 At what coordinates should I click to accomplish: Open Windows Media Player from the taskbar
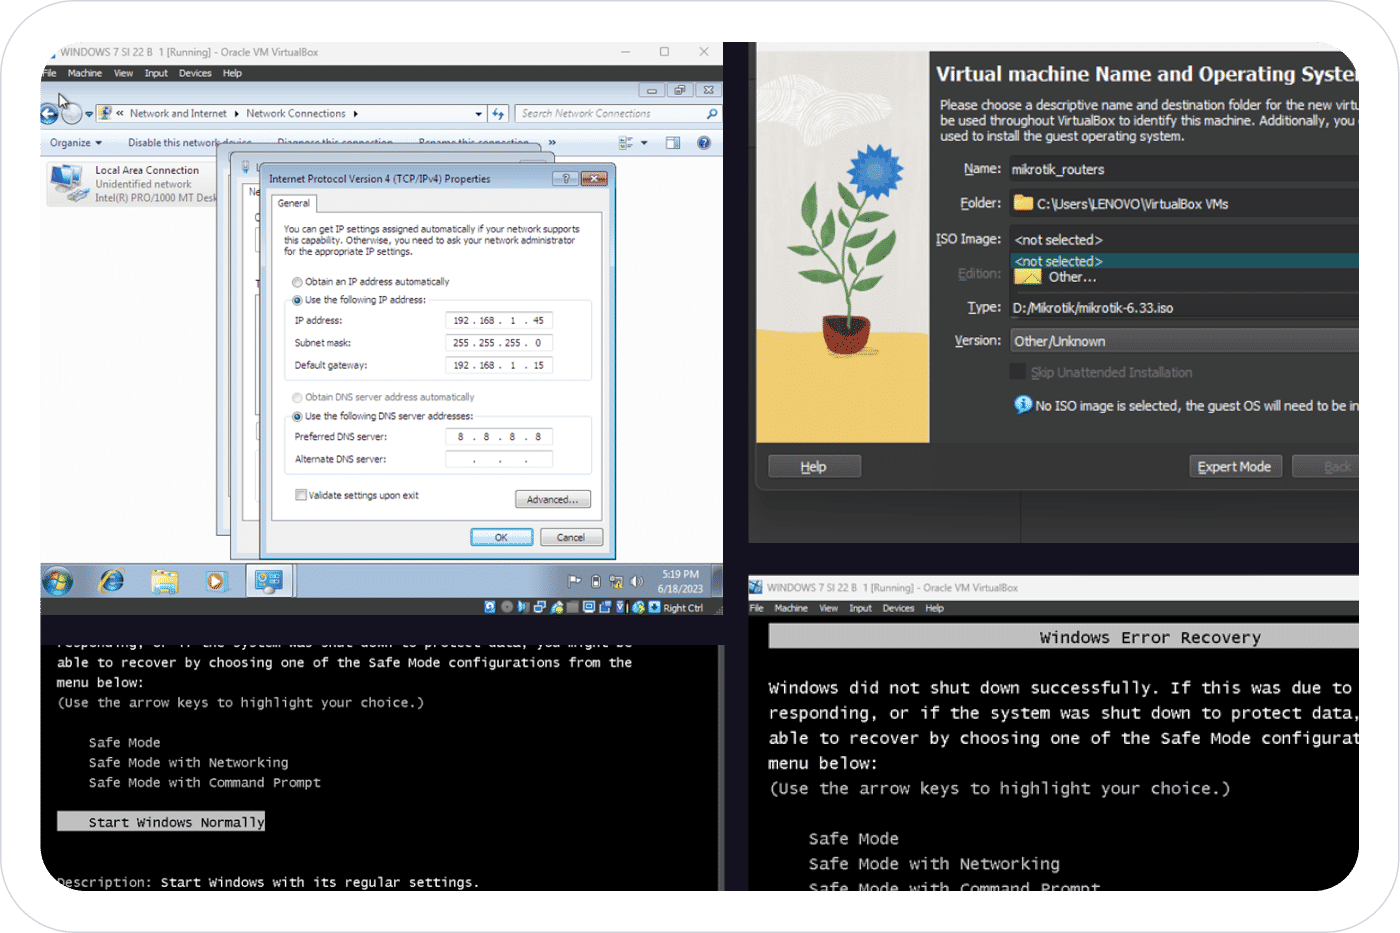[x=216, y=581]
